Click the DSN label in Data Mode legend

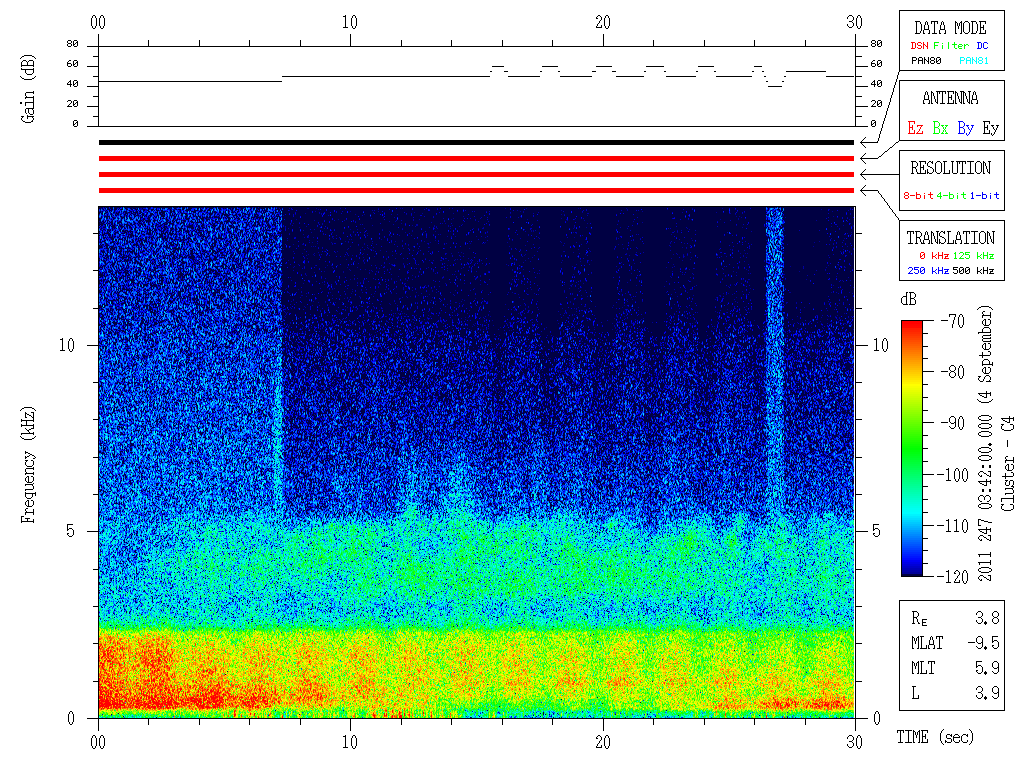(919, 46)
